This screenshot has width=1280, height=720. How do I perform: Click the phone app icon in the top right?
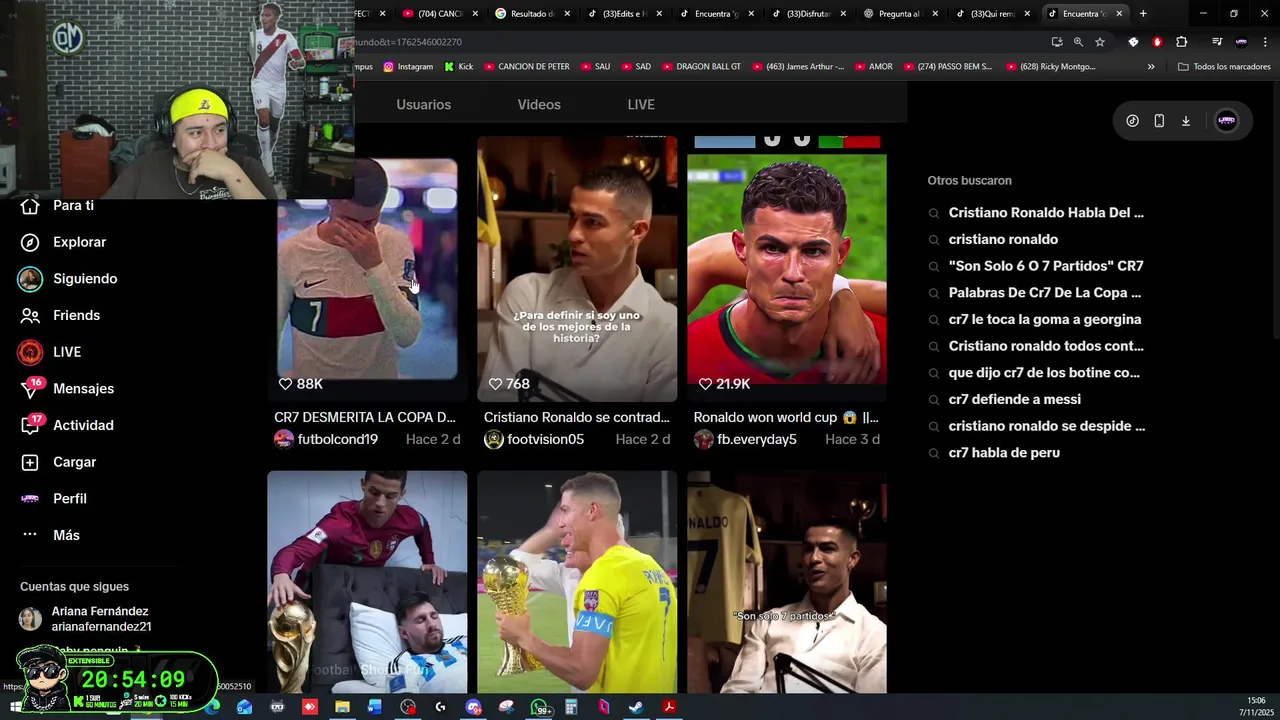[1159, 121]
